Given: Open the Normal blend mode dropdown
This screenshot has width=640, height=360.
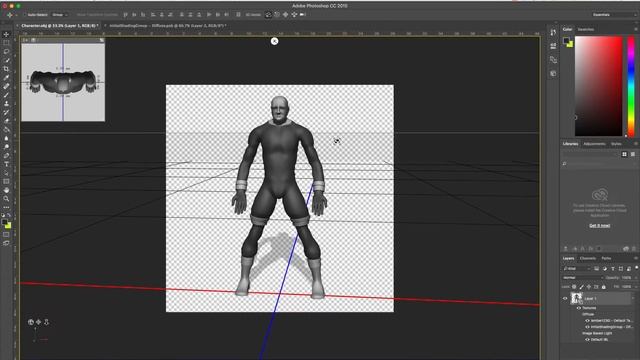Looking at the screenshot, I should (583, 278).
